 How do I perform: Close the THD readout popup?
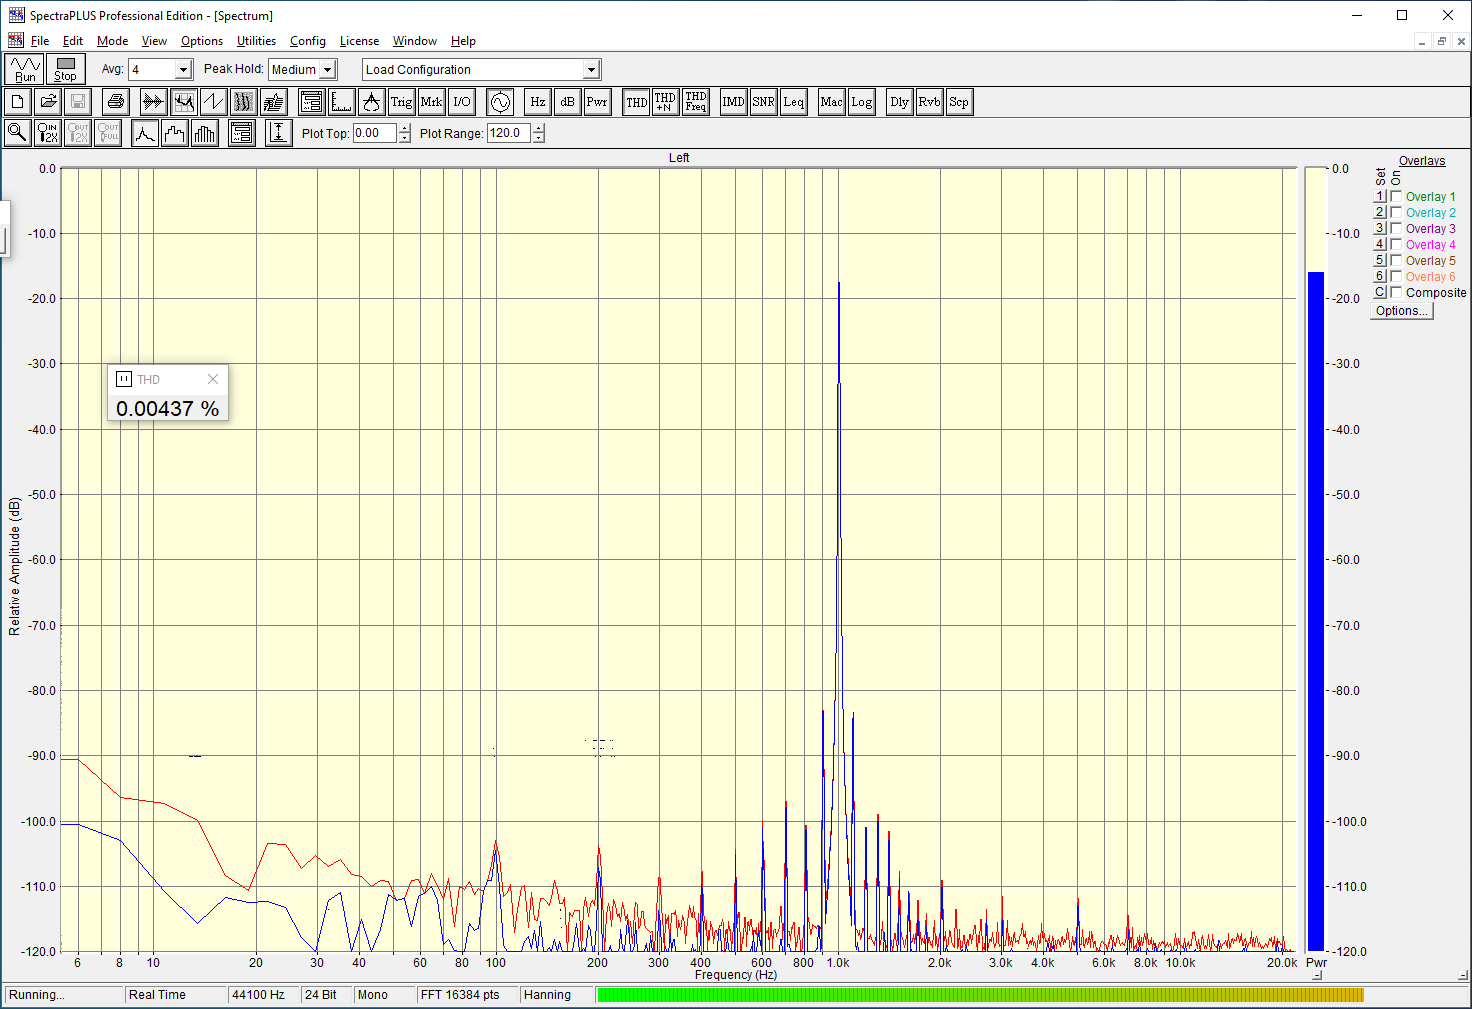coord(213,379)
